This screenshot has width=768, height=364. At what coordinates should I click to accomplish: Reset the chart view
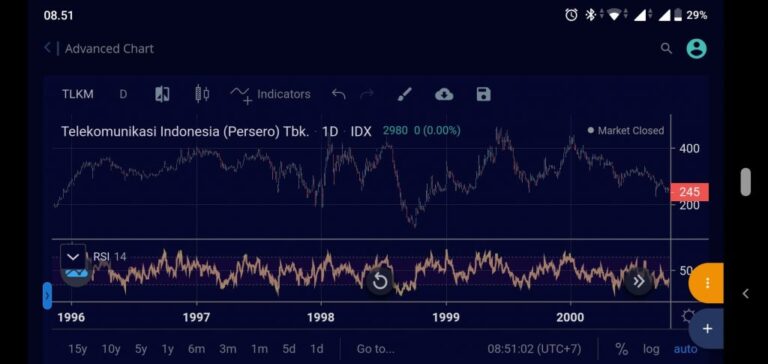[x=380, y=281]
